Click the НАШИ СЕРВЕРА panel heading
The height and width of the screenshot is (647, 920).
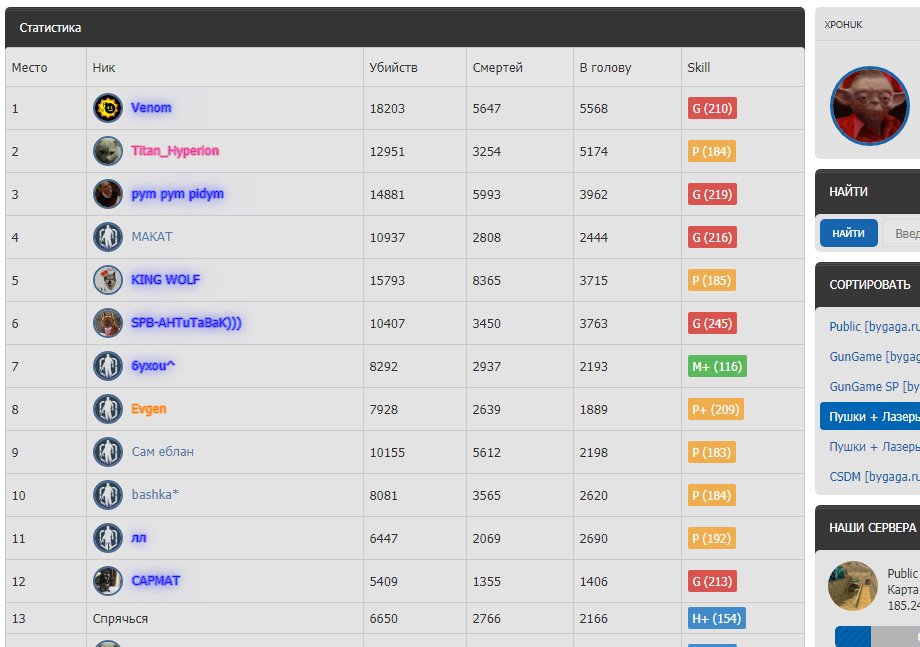pyautogui.click(x=872, y=528)
